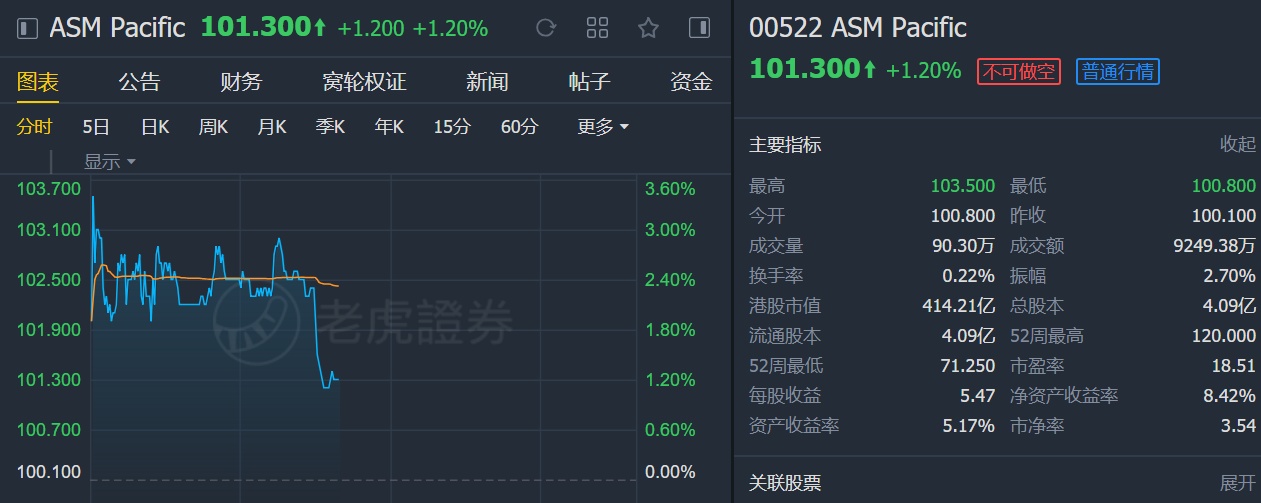The width and height of the screenshot is (1261, 503).
Task: Click the 换手率 value 0.22%
Action: click(x=969, y=276)
